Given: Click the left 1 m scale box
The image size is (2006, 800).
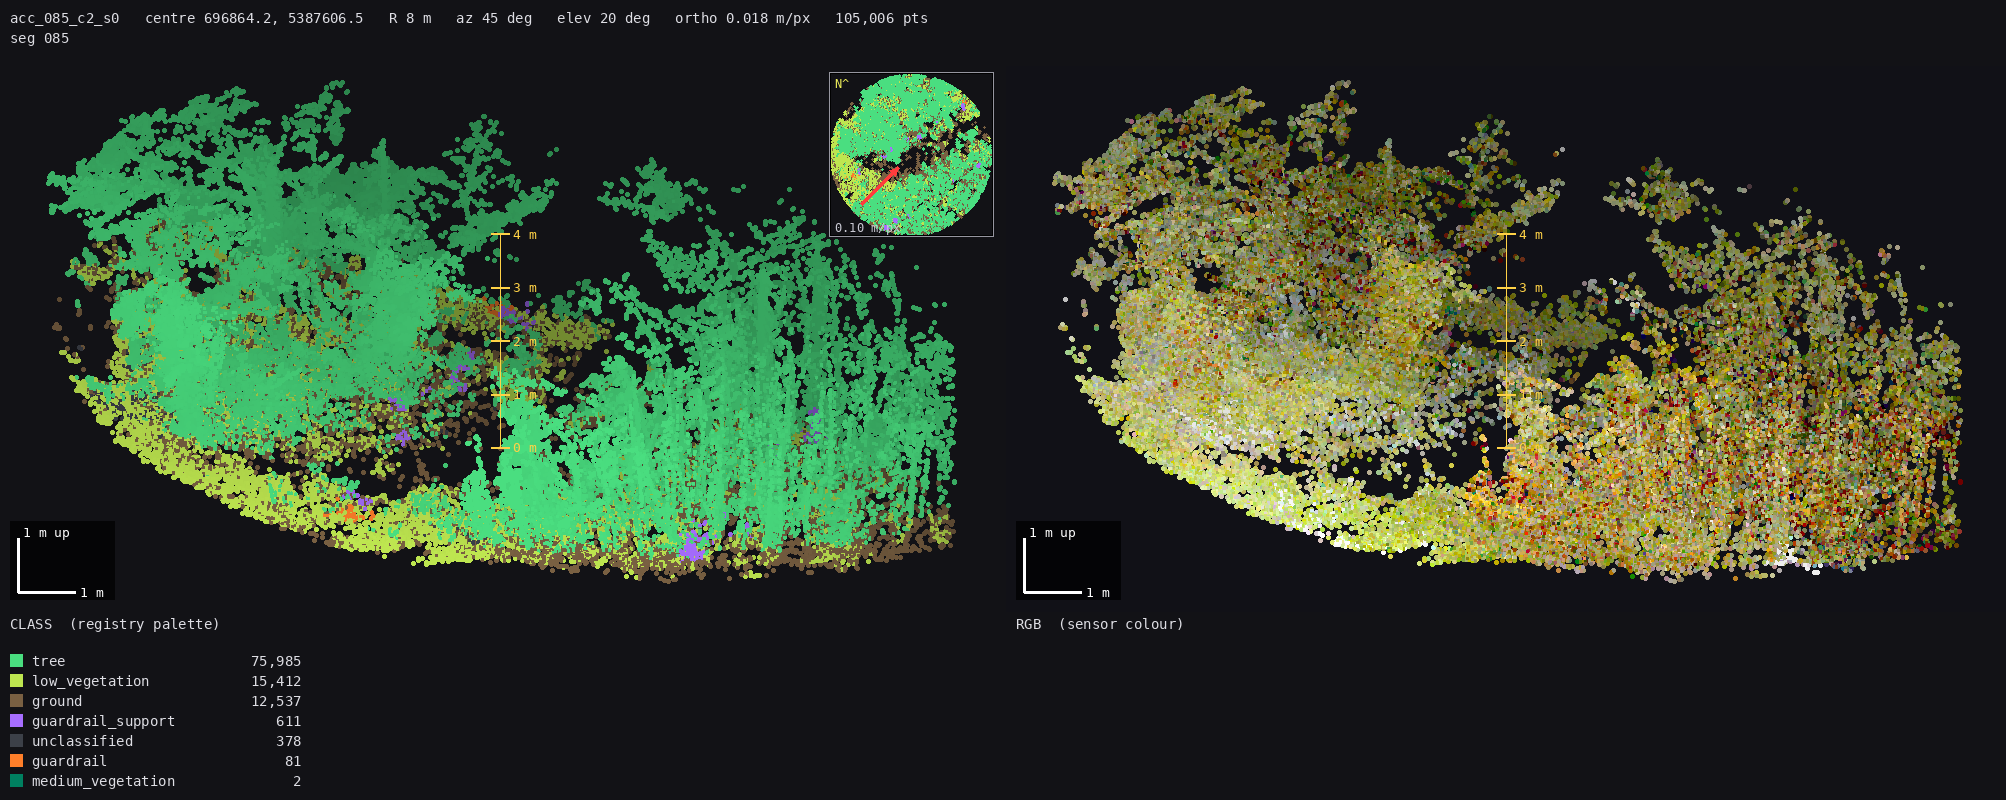Looking at the screenshot, I should (62, 560).
